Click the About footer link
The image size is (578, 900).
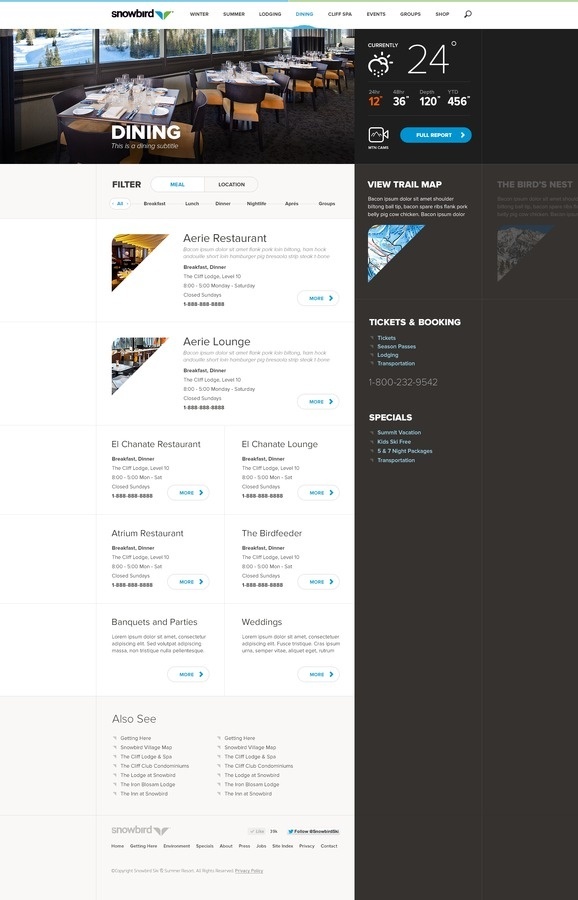click(226, 846)
